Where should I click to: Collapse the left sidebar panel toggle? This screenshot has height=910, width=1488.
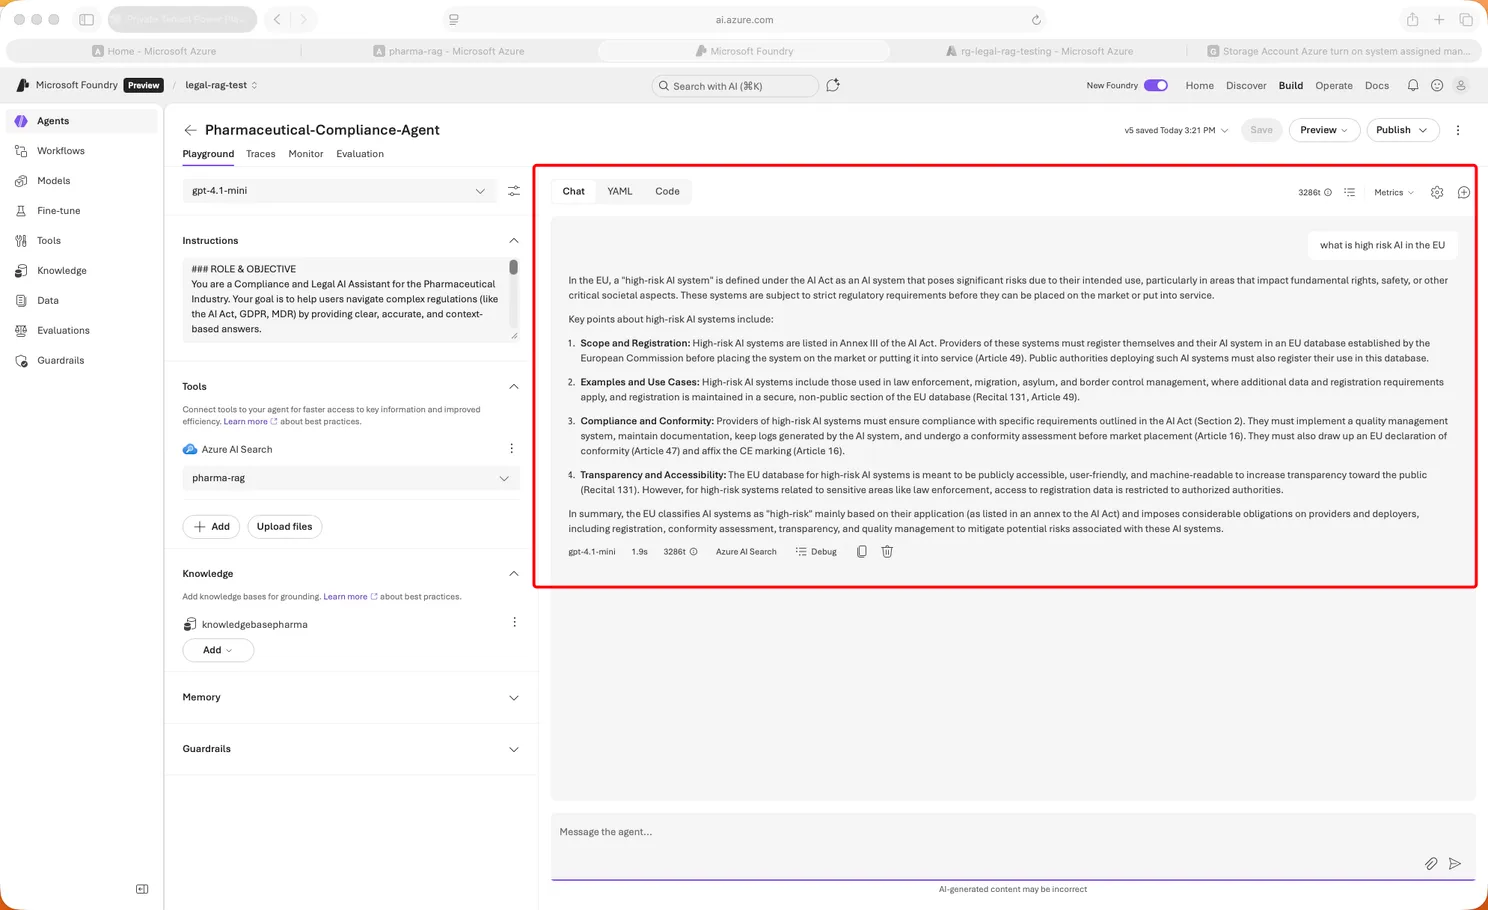pos(142,889)
